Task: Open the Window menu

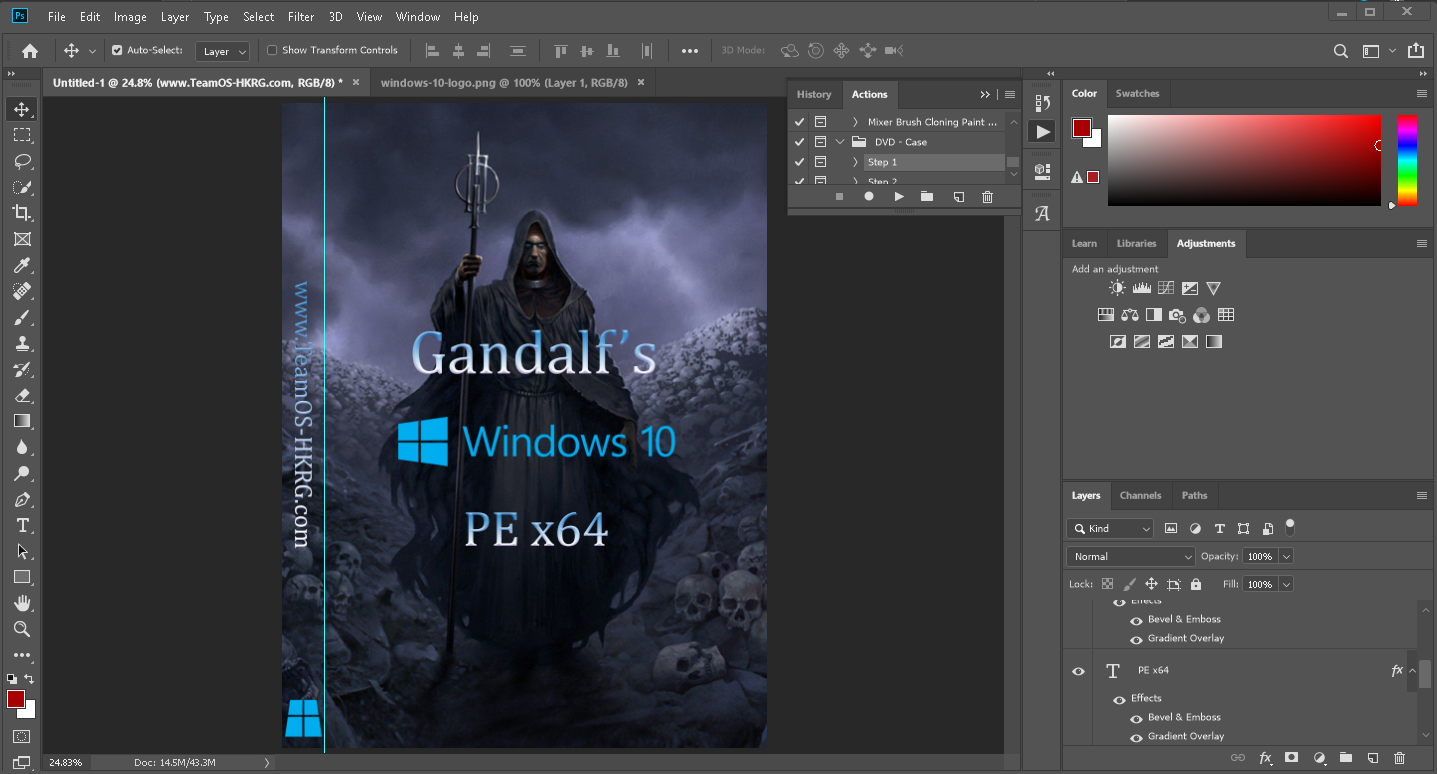Action: point(418,17)
